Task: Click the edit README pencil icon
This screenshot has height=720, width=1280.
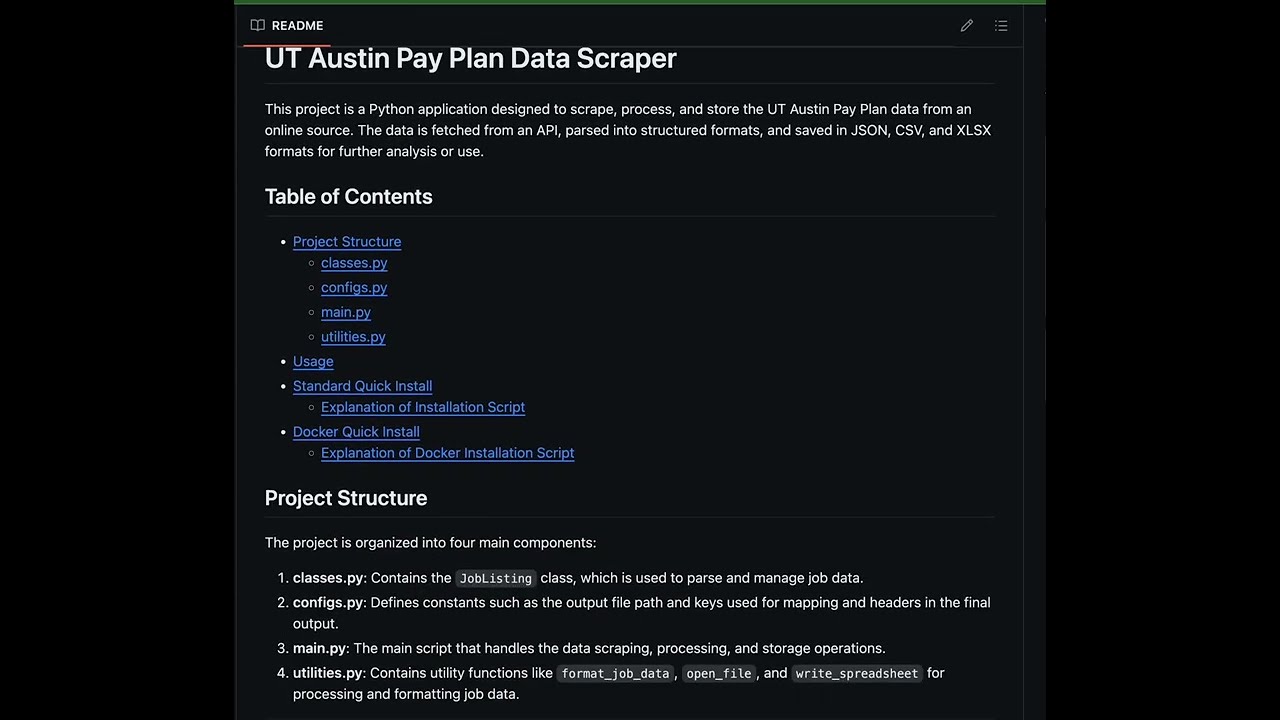Action: [x=967, y=26]
